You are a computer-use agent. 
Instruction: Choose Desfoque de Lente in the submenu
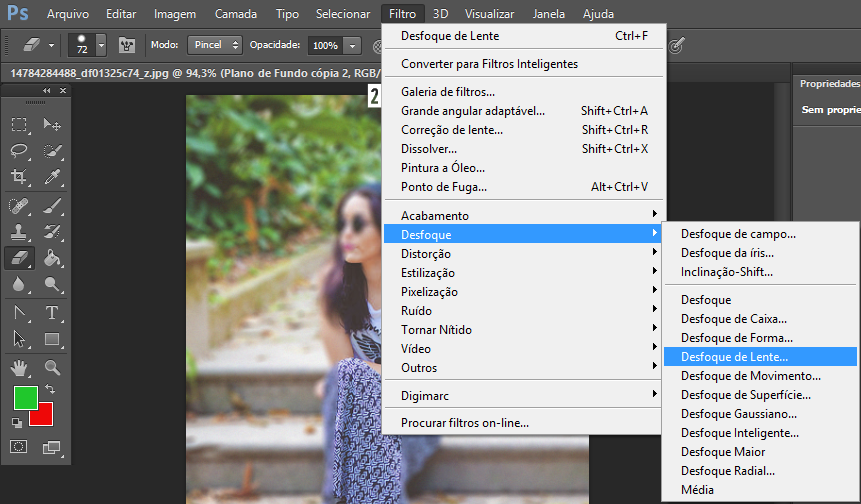pyautogui.click(x=761, y=357)
